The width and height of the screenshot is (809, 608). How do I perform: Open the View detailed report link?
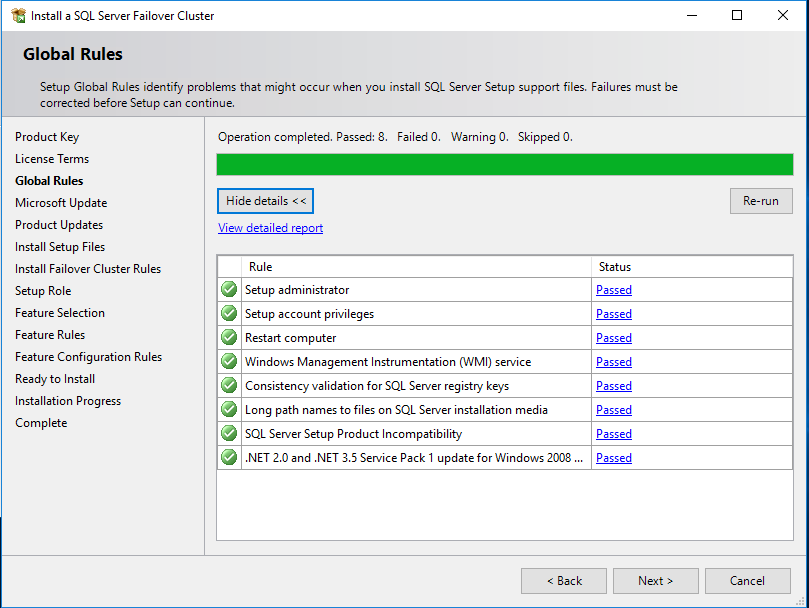[x=270, y=228]
